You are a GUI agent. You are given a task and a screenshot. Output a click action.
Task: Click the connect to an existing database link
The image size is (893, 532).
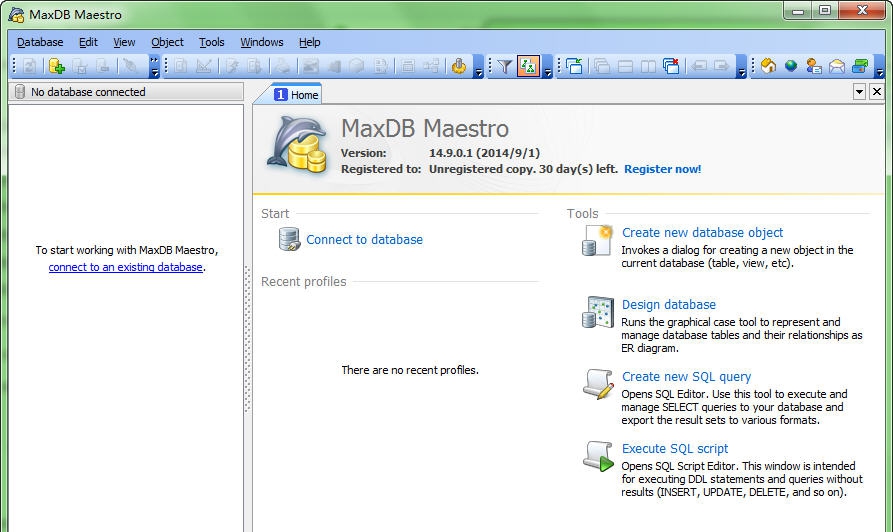point(125,267)
